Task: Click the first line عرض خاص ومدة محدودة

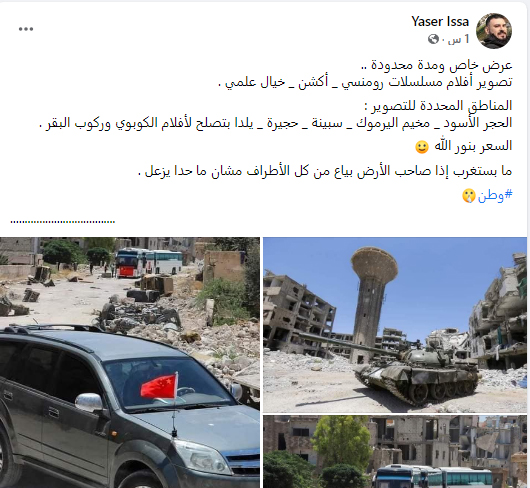Action: [x=437, y=65]
